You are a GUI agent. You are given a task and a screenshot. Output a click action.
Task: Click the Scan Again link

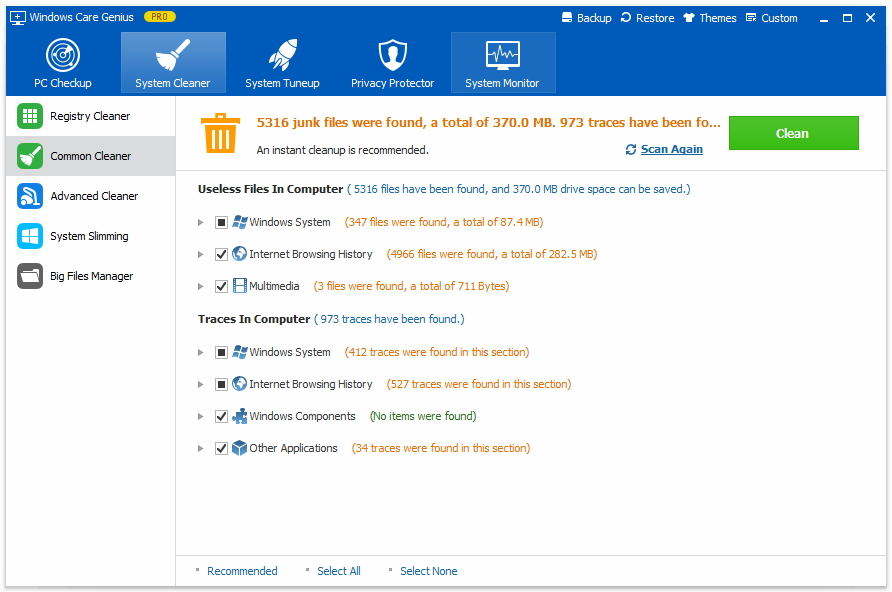click(671, 149)
